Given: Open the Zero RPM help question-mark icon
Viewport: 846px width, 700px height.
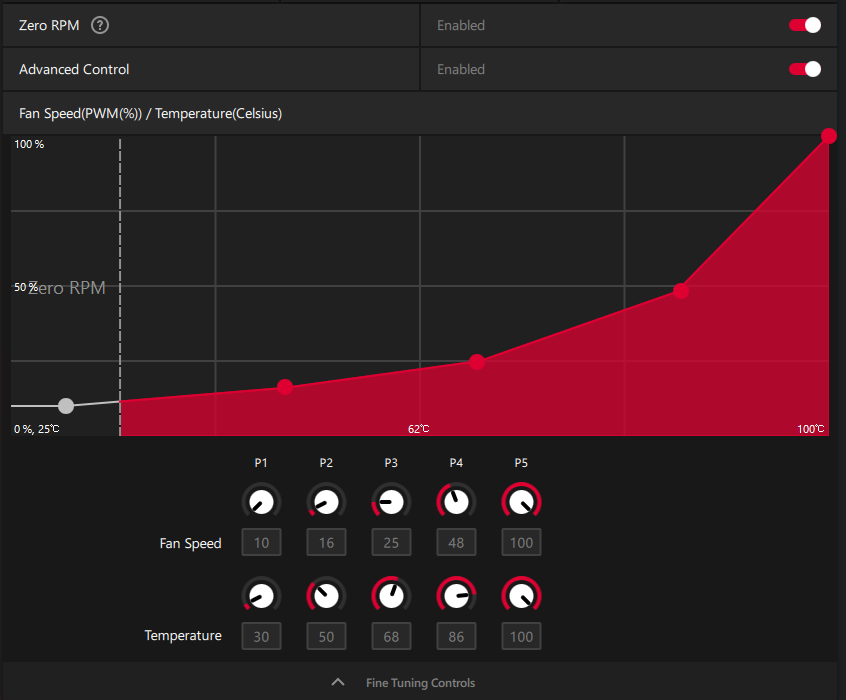Looking at the screenshot, I should pyautogui.click(x=100, y=25).
